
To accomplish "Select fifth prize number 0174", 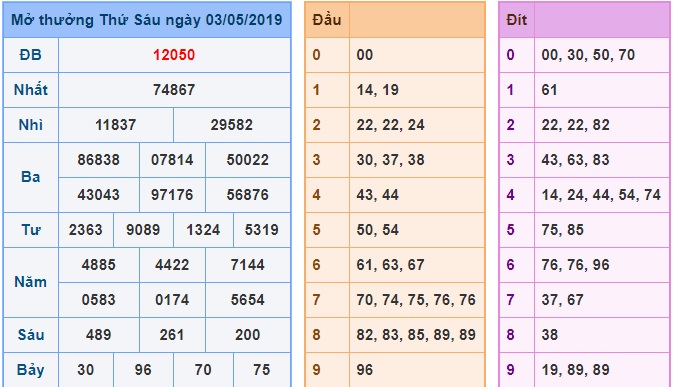I will click(x=172, y=300).
